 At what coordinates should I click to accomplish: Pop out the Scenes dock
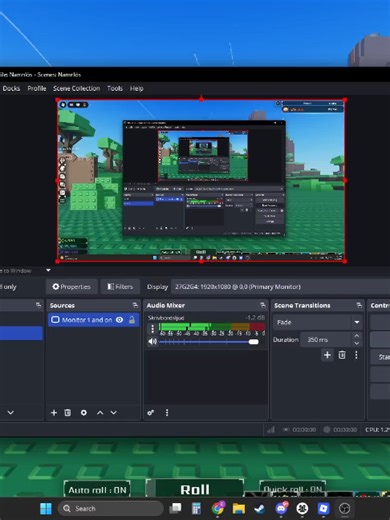coord(38,305)
